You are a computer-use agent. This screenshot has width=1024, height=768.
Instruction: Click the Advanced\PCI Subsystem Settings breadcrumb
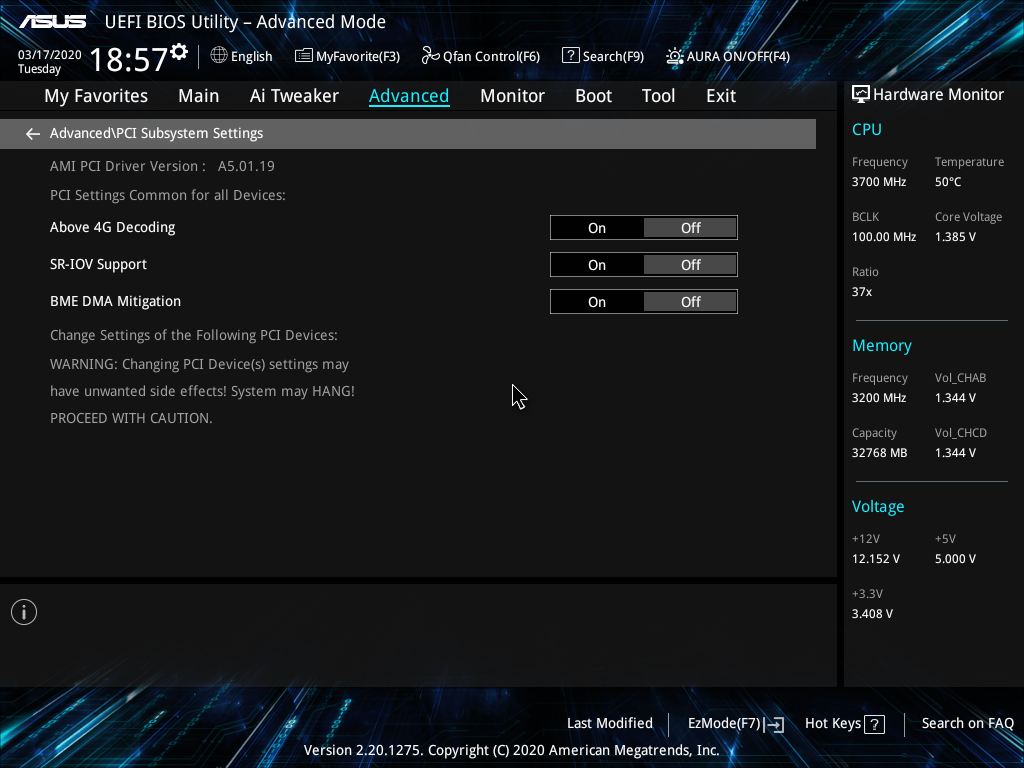[x=156, y=133]
